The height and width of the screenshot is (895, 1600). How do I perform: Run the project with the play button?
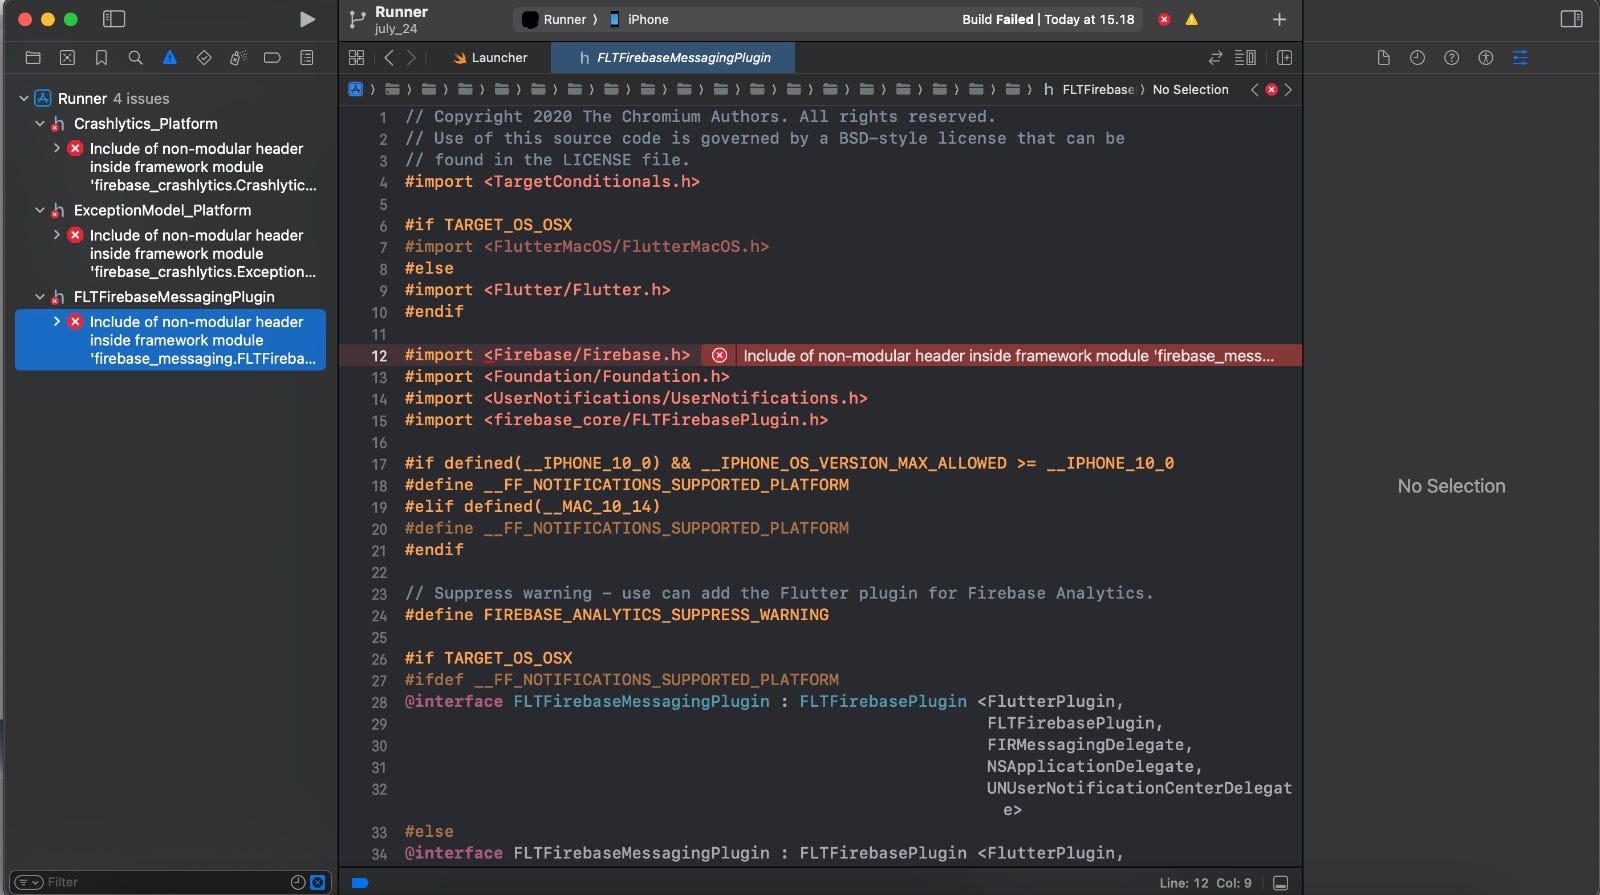point(307,19)
